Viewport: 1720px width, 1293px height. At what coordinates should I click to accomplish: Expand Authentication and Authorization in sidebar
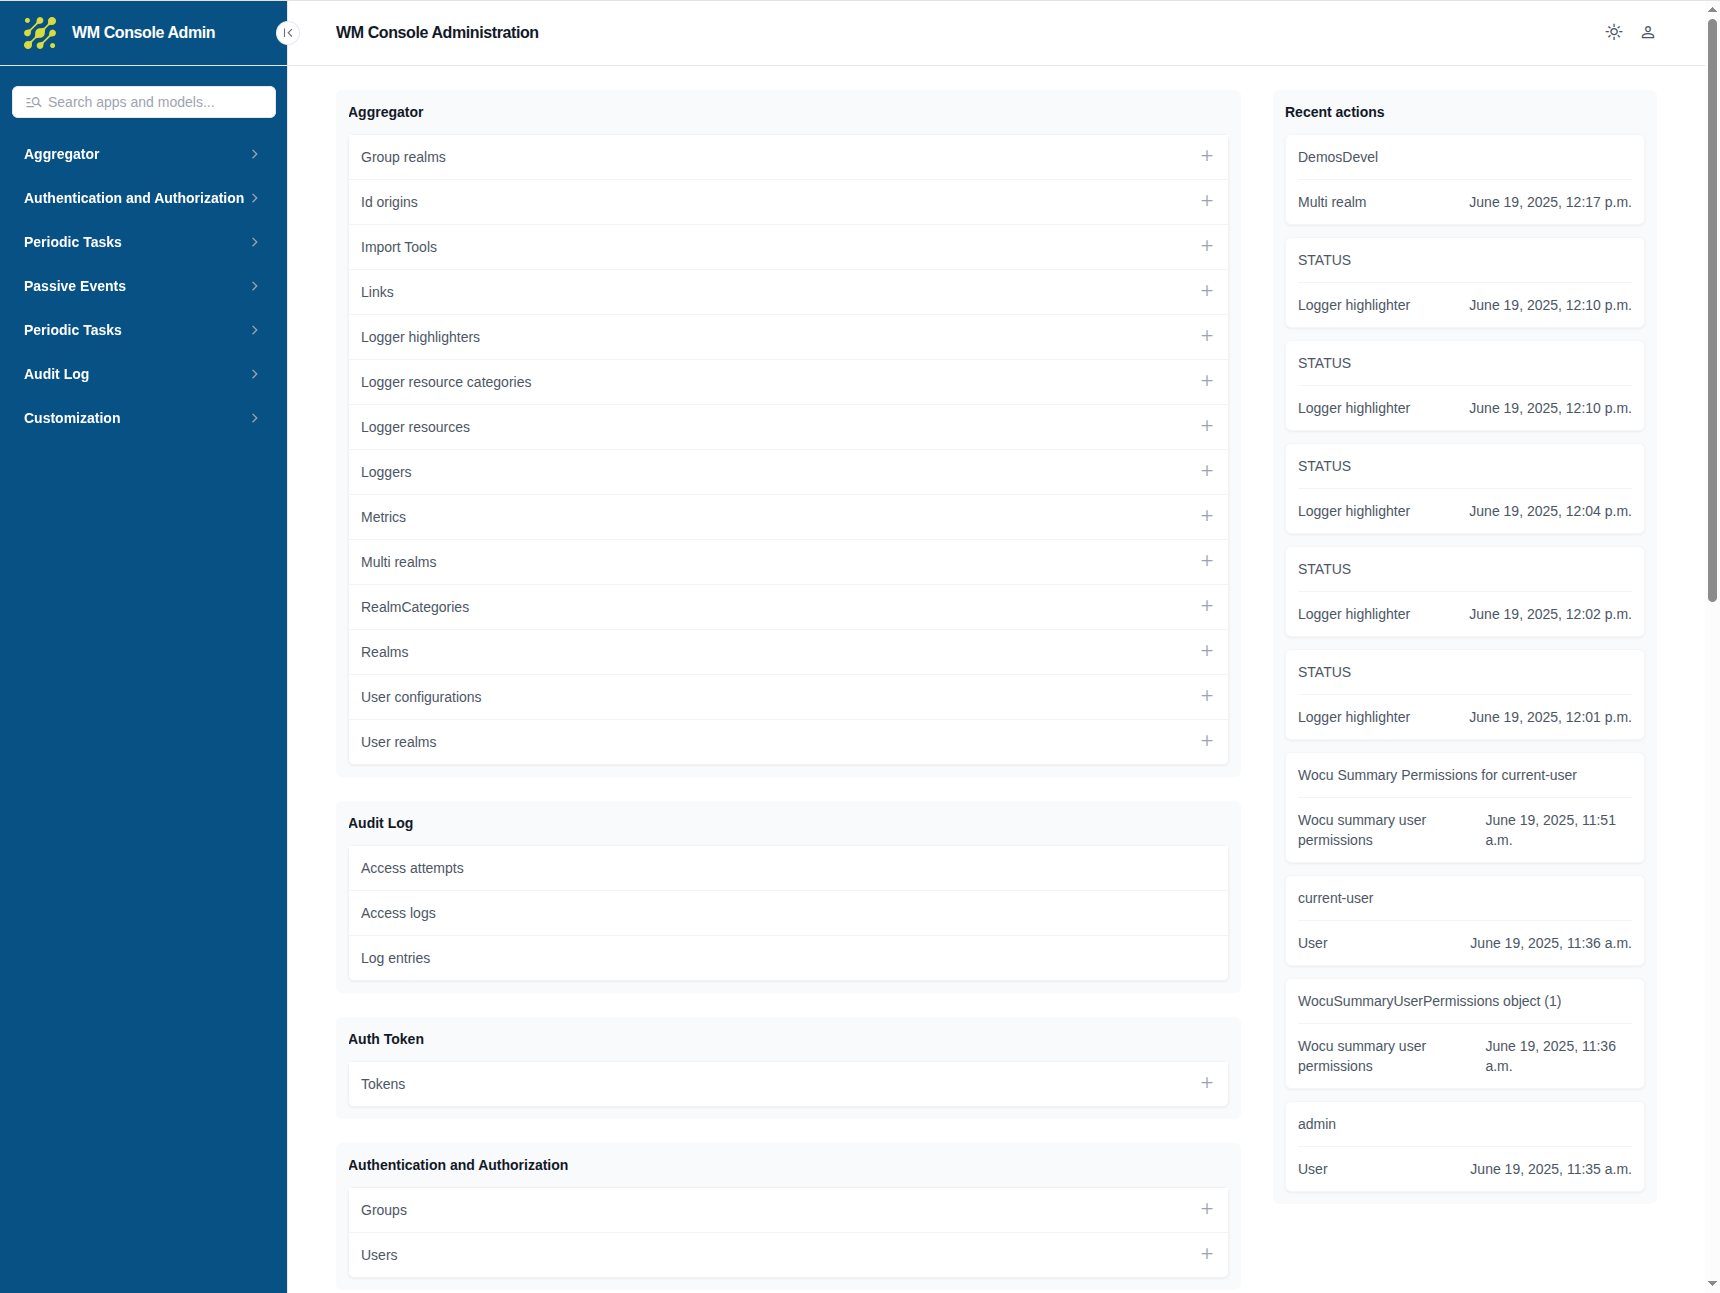point(143,198)
